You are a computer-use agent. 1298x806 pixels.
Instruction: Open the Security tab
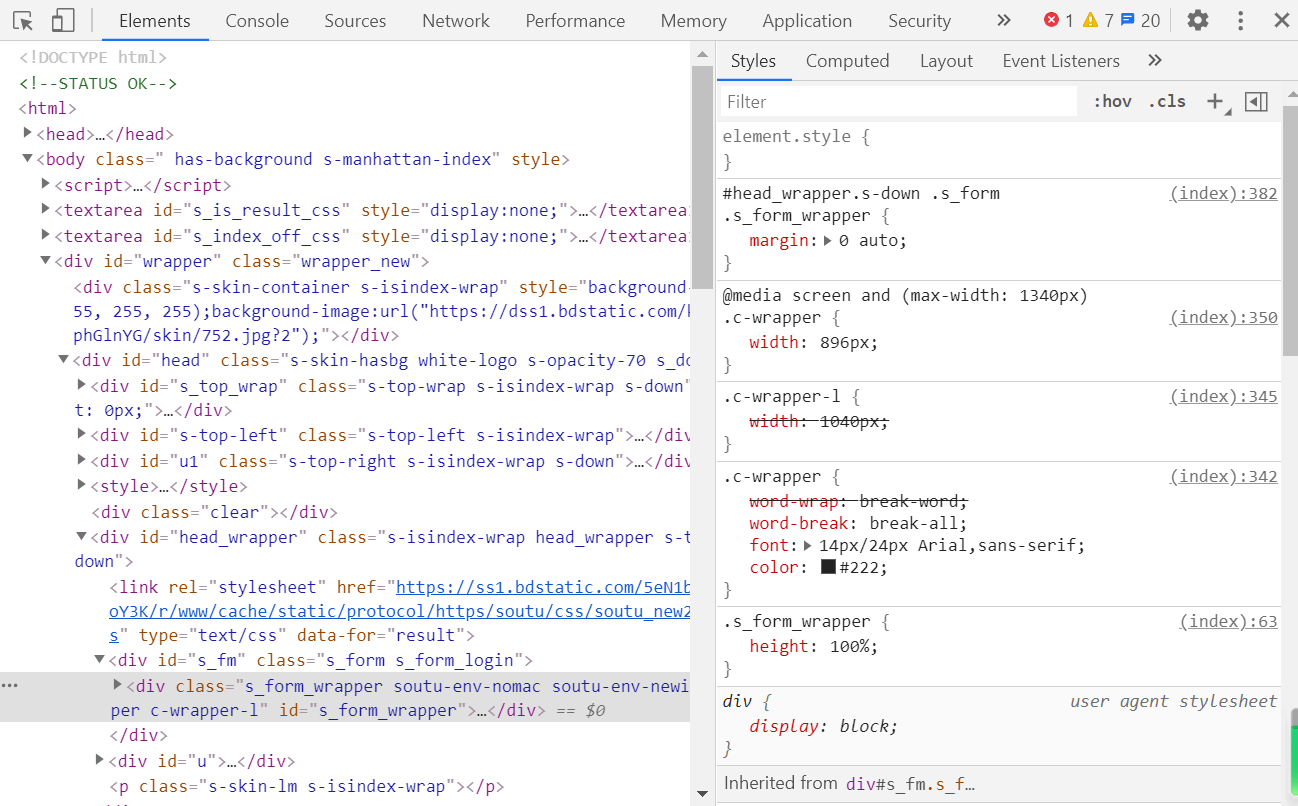click(x=919, y=20)
